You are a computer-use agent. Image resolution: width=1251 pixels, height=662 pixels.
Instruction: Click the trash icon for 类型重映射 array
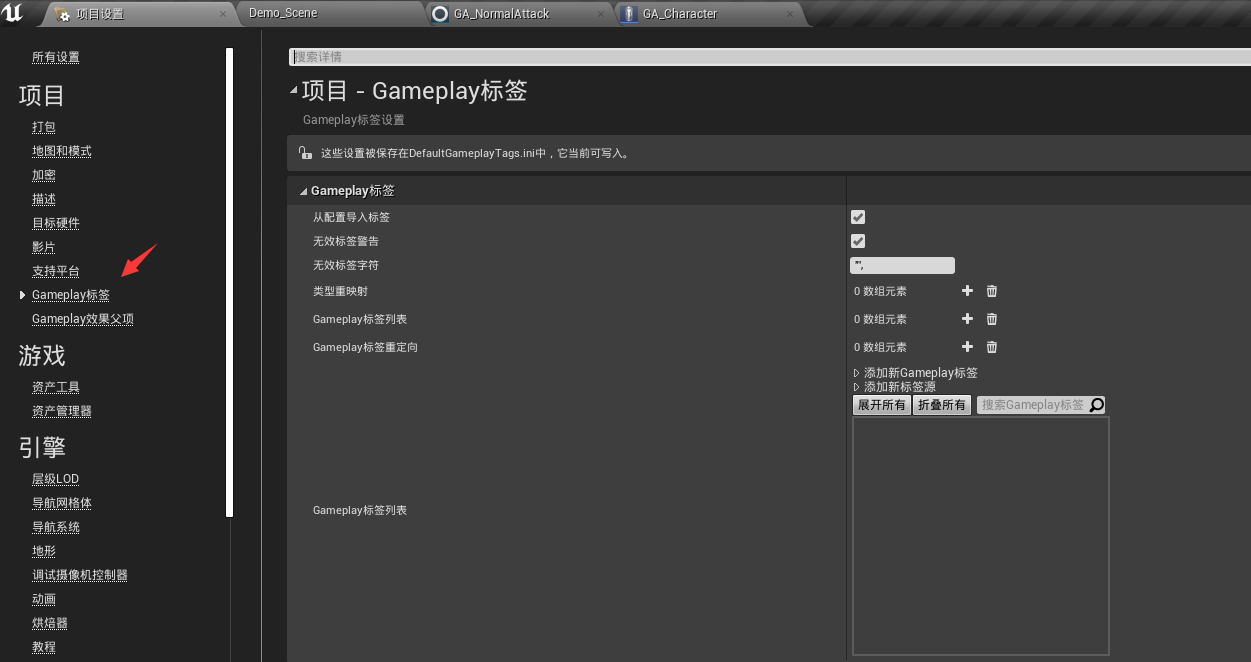[991, 290]
